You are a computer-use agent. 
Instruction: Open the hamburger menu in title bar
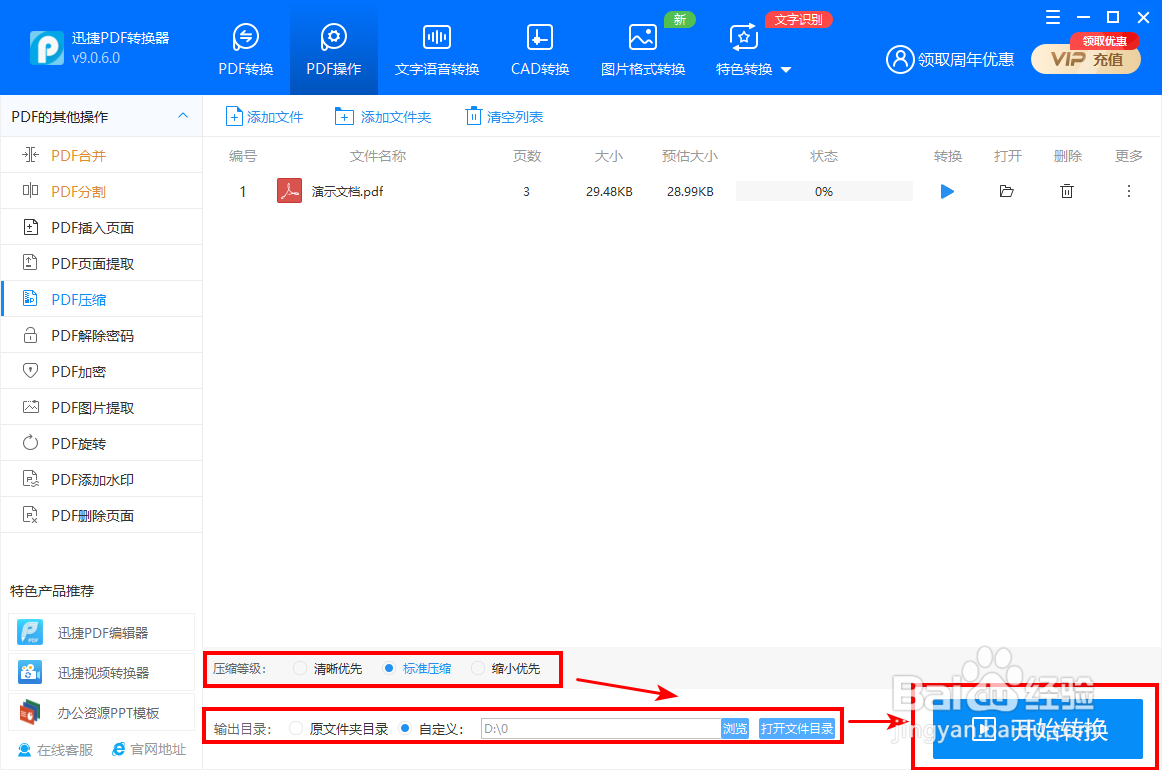tap(1052, 18)
